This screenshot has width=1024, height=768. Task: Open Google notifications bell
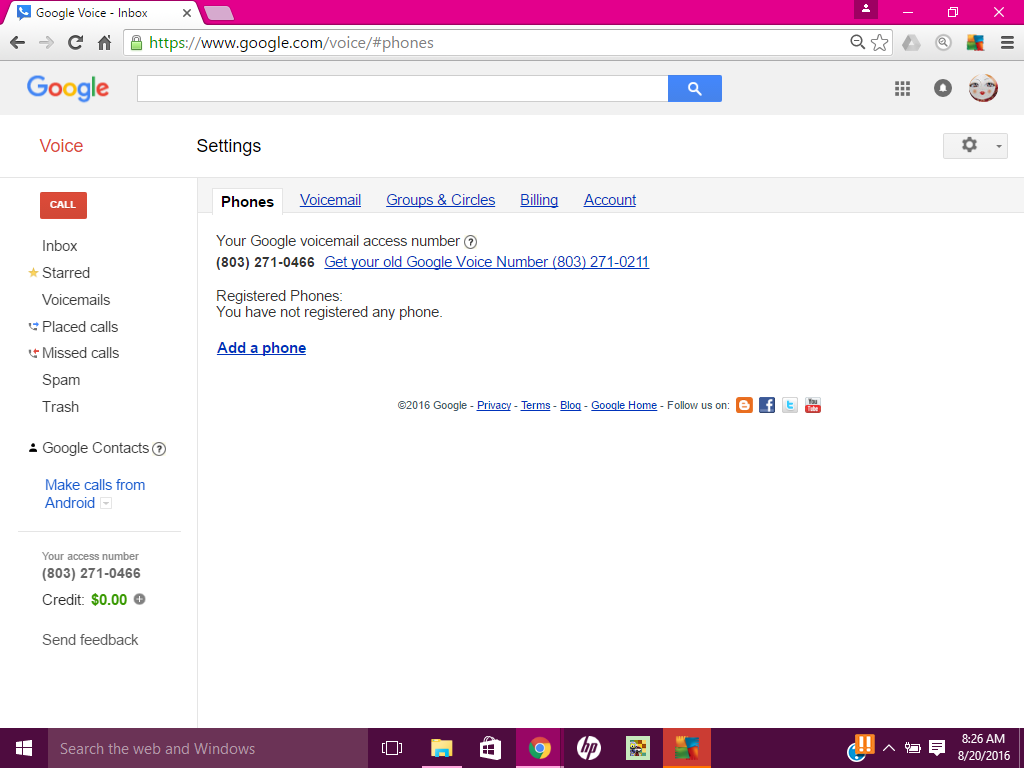tap(942, 88)
